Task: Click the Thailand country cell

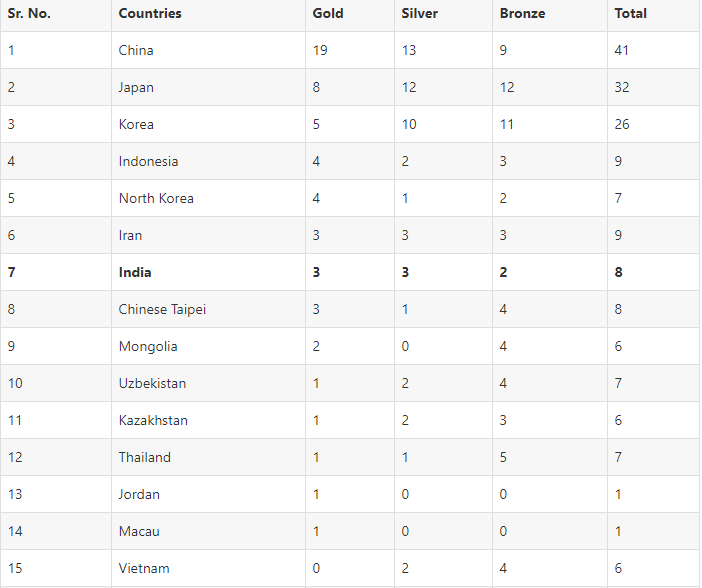Action: (x=145, y=457)
